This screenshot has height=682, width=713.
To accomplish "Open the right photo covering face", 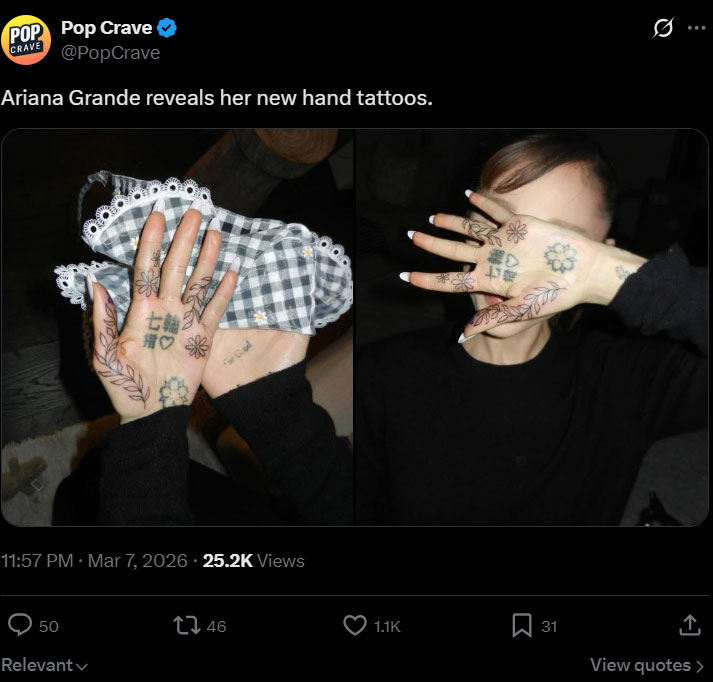I will pos(532,327).
